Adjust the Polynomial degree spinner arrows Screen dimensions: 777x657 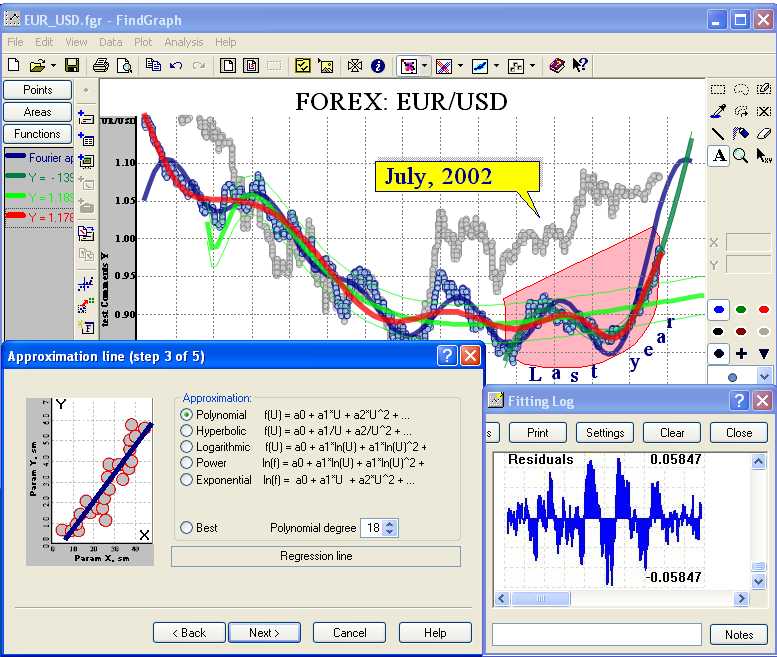click(x=390, y=528)
